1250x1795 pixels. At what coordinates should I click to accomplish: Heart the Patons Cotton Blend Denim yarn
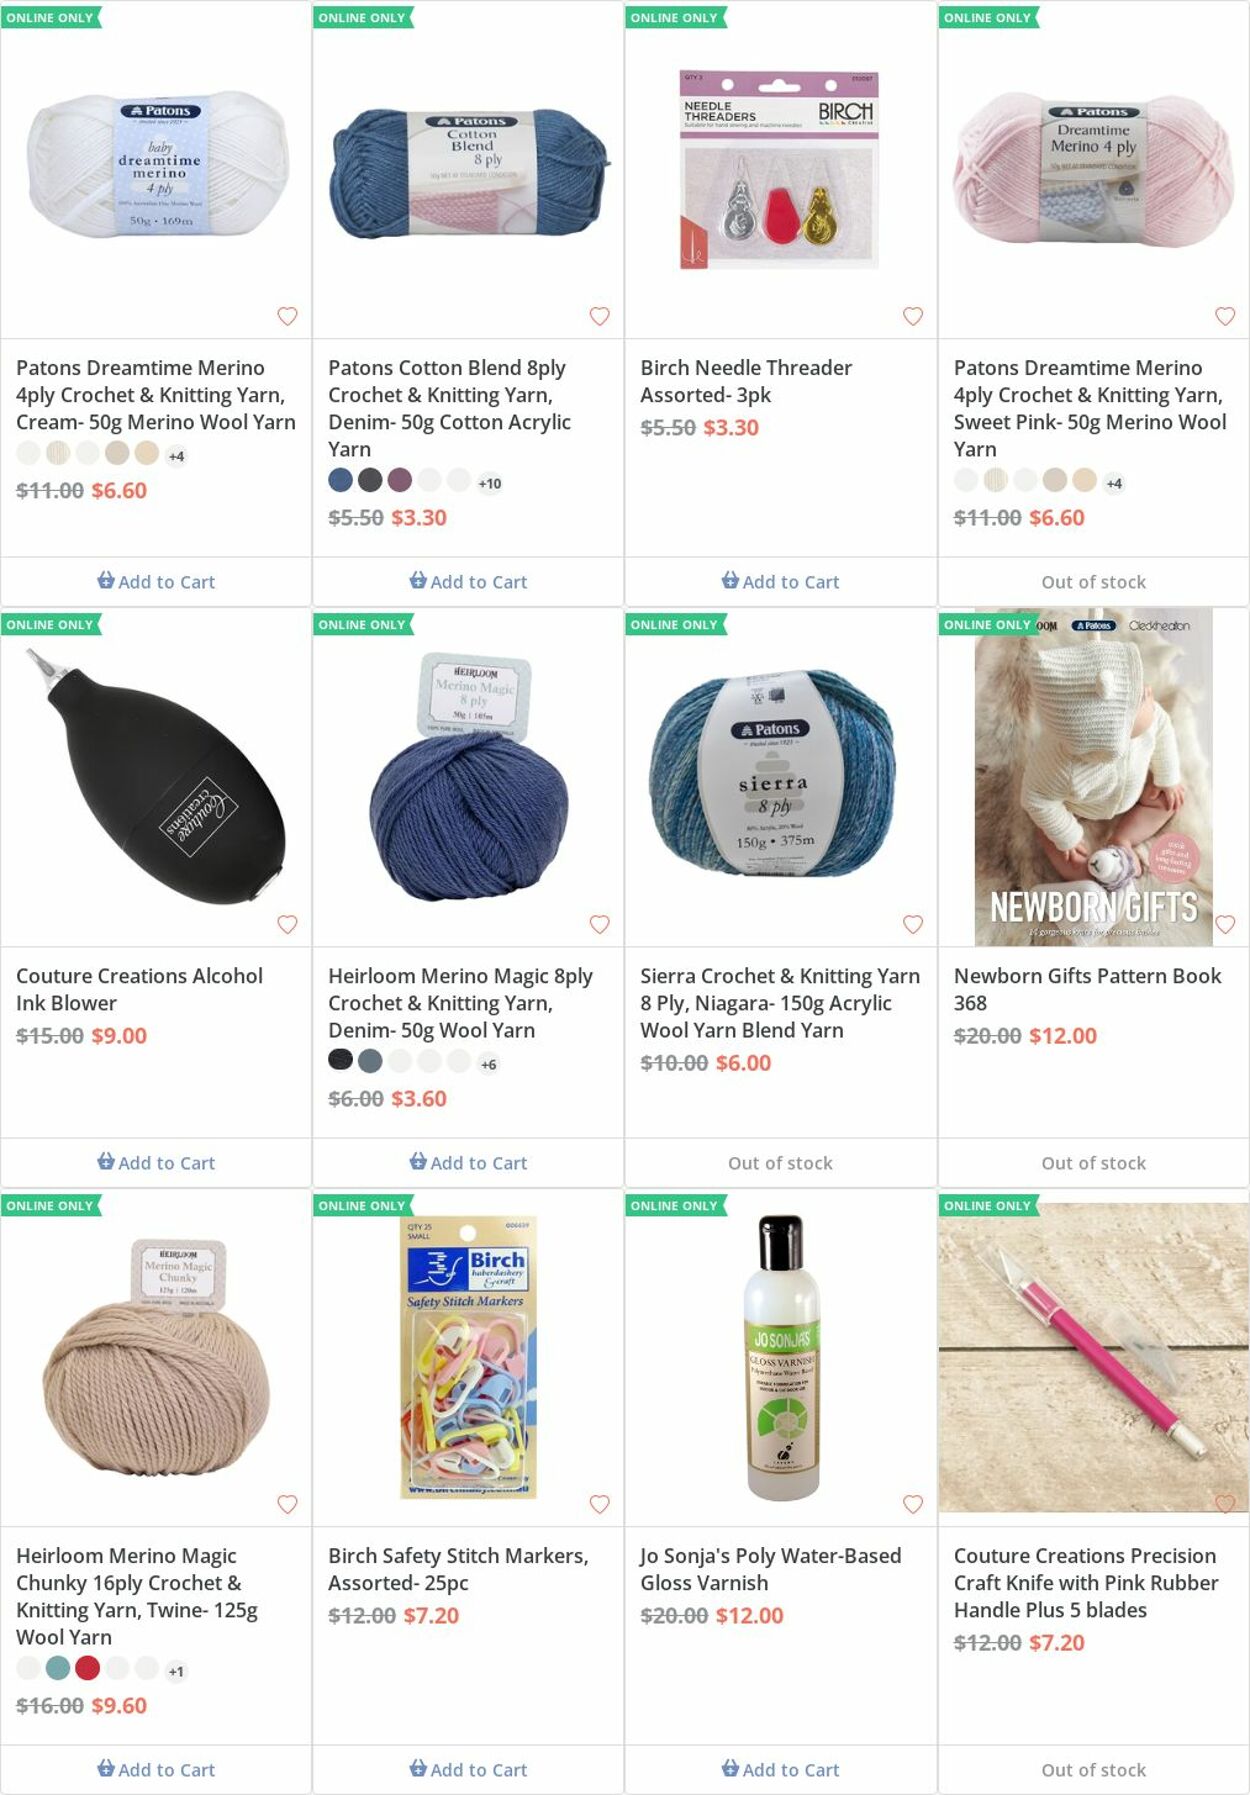pyautogui.click(x=600, y=316)
